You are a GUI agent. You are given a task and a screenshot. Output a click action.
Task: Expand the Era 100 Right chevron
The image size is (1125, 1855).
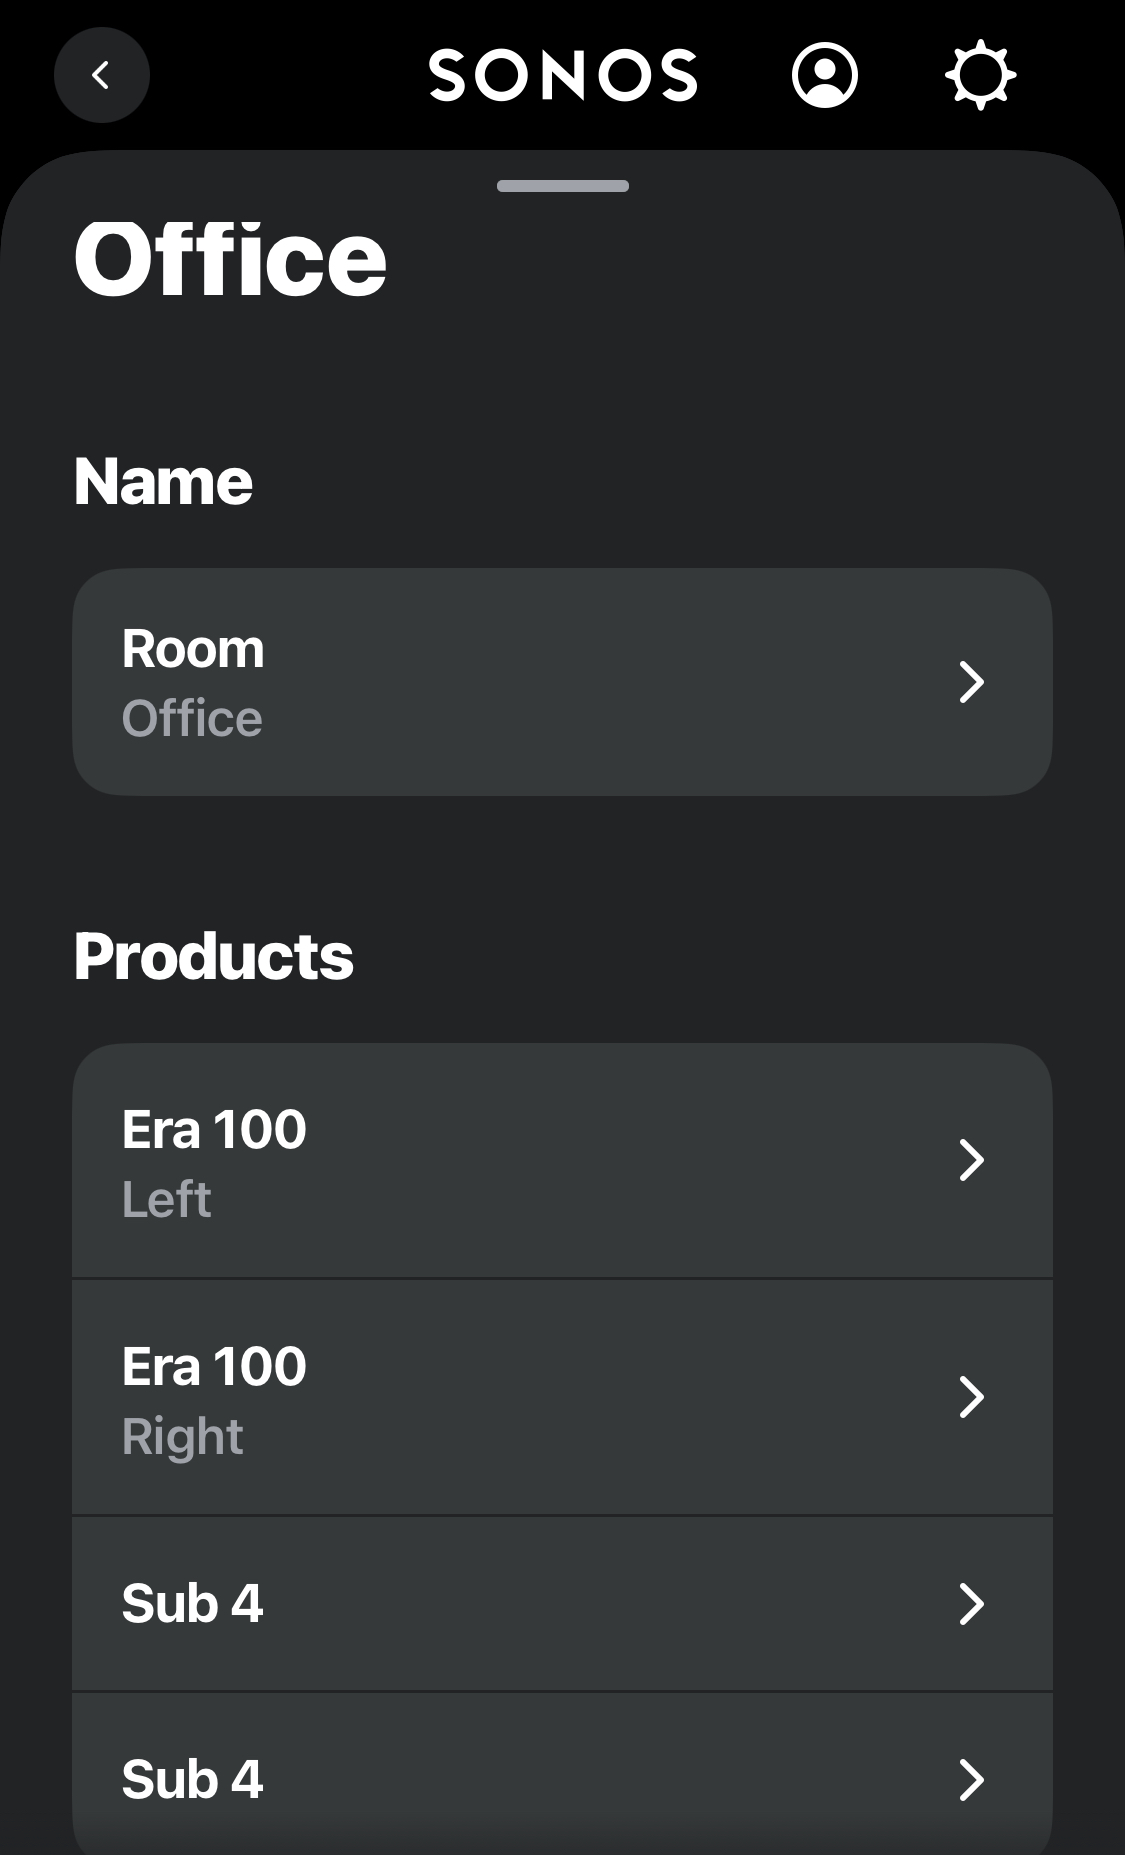[971, 1397]
